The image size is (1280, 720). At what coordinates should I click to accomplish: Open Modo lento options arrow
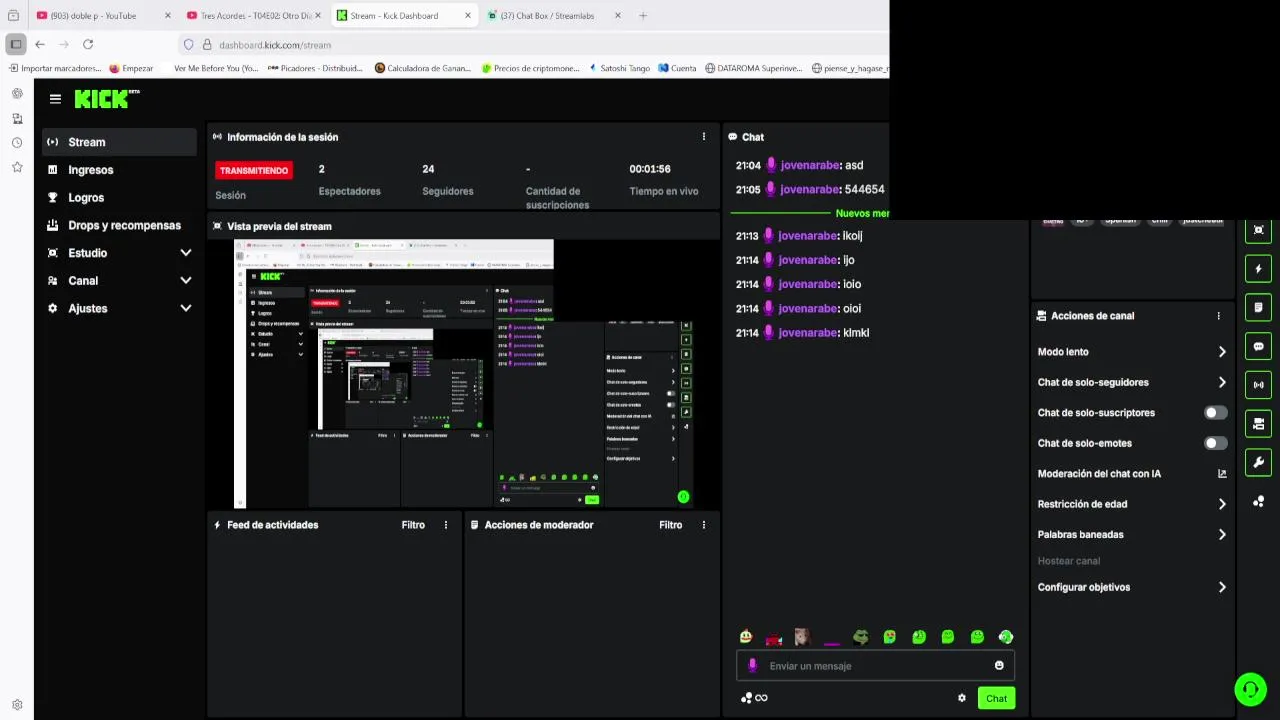click(x=1222, y=352)
